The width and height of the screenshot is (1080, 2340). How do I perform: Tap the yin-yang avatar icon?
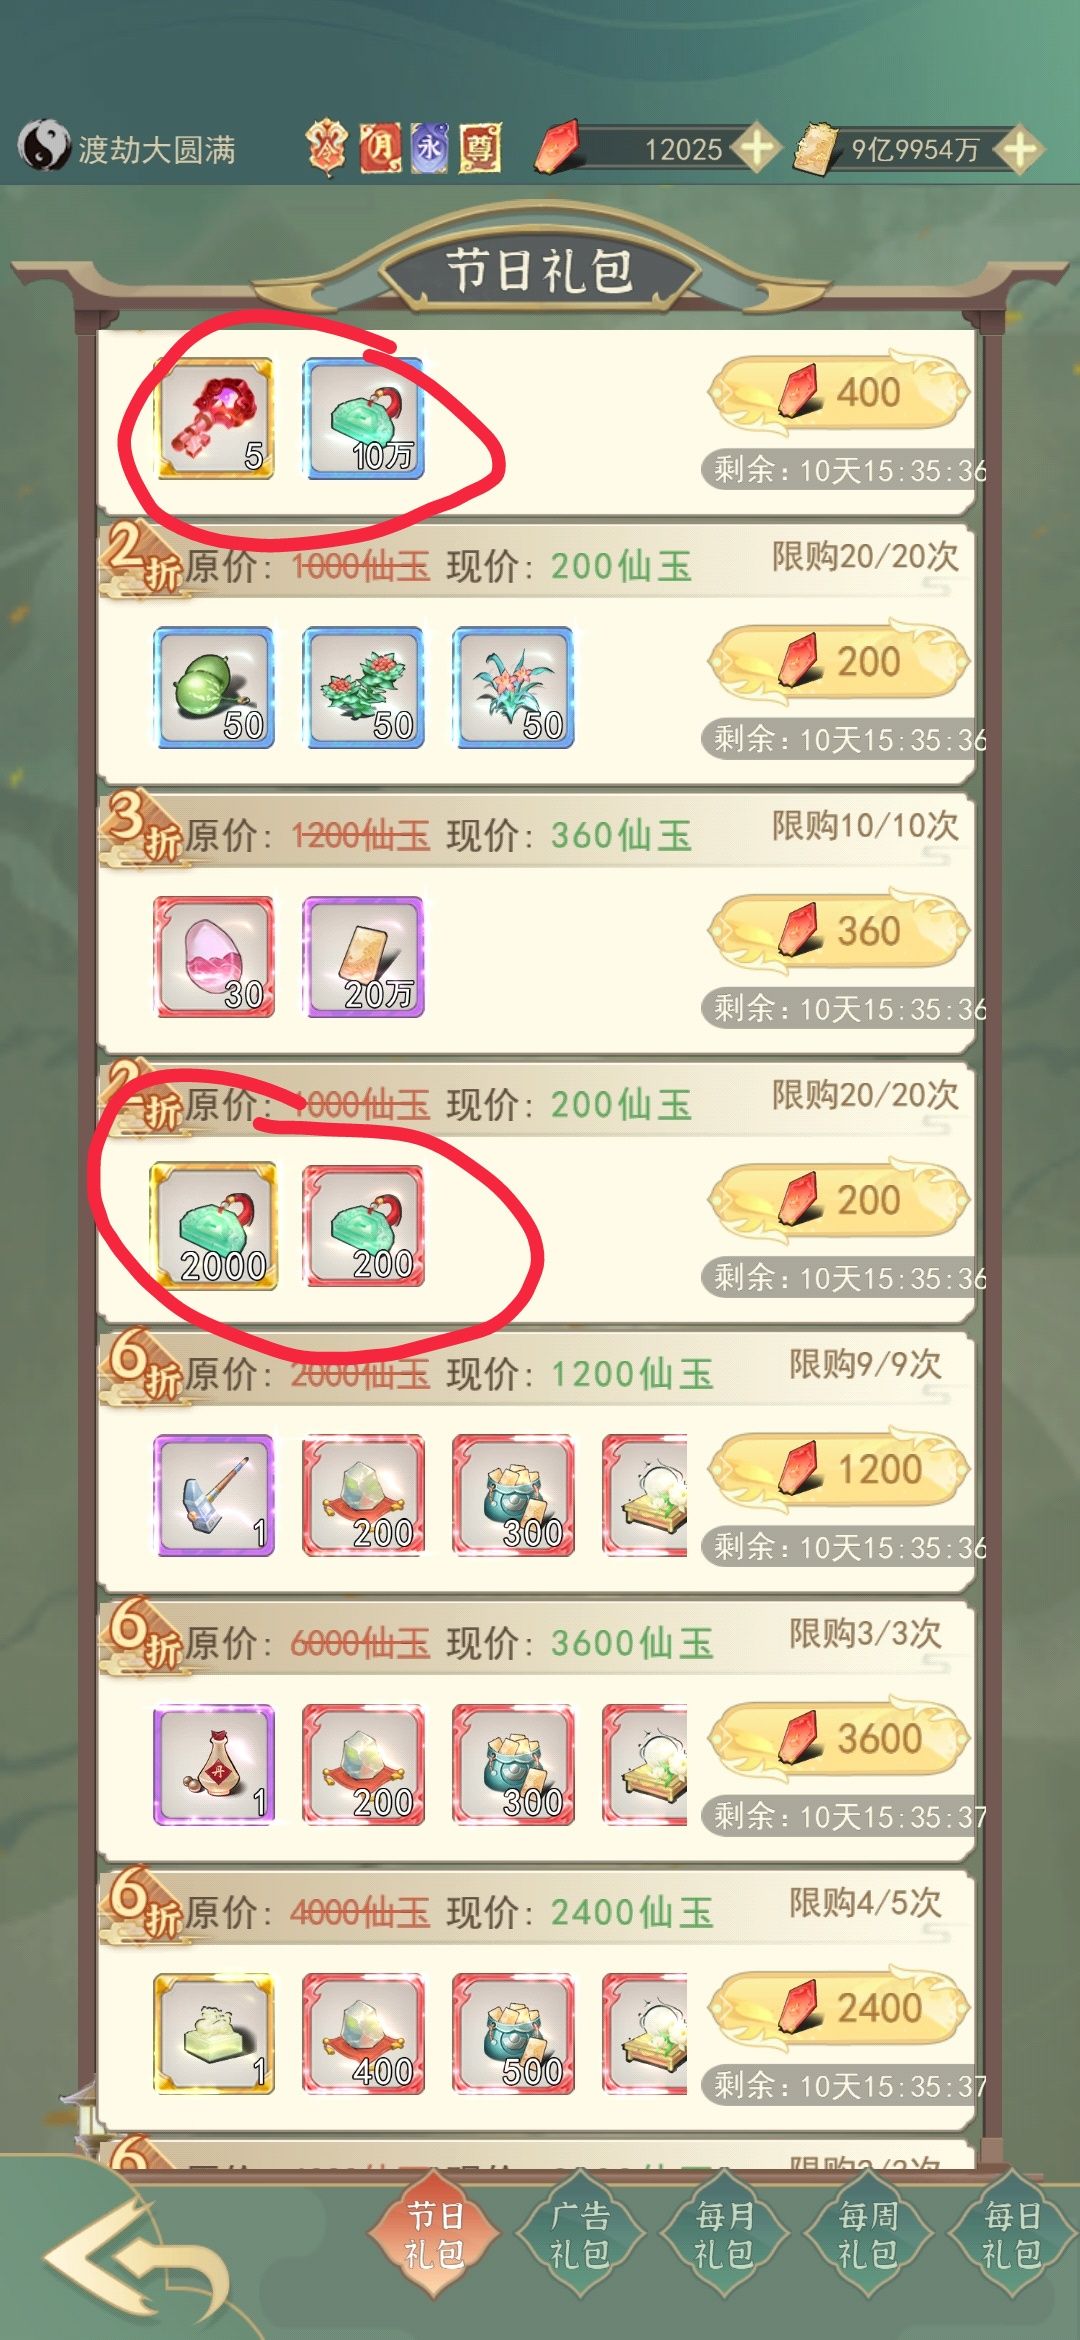pos(43,147)
